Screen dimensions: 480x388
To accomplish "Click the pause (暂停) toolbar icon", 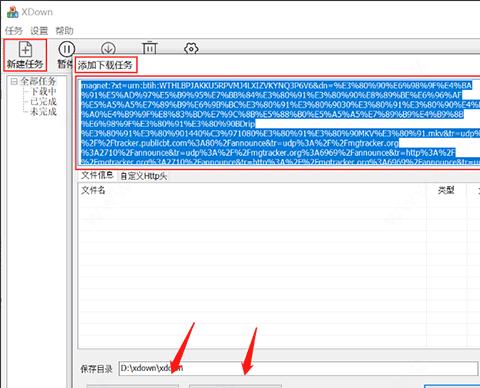I will click(67, 49).
